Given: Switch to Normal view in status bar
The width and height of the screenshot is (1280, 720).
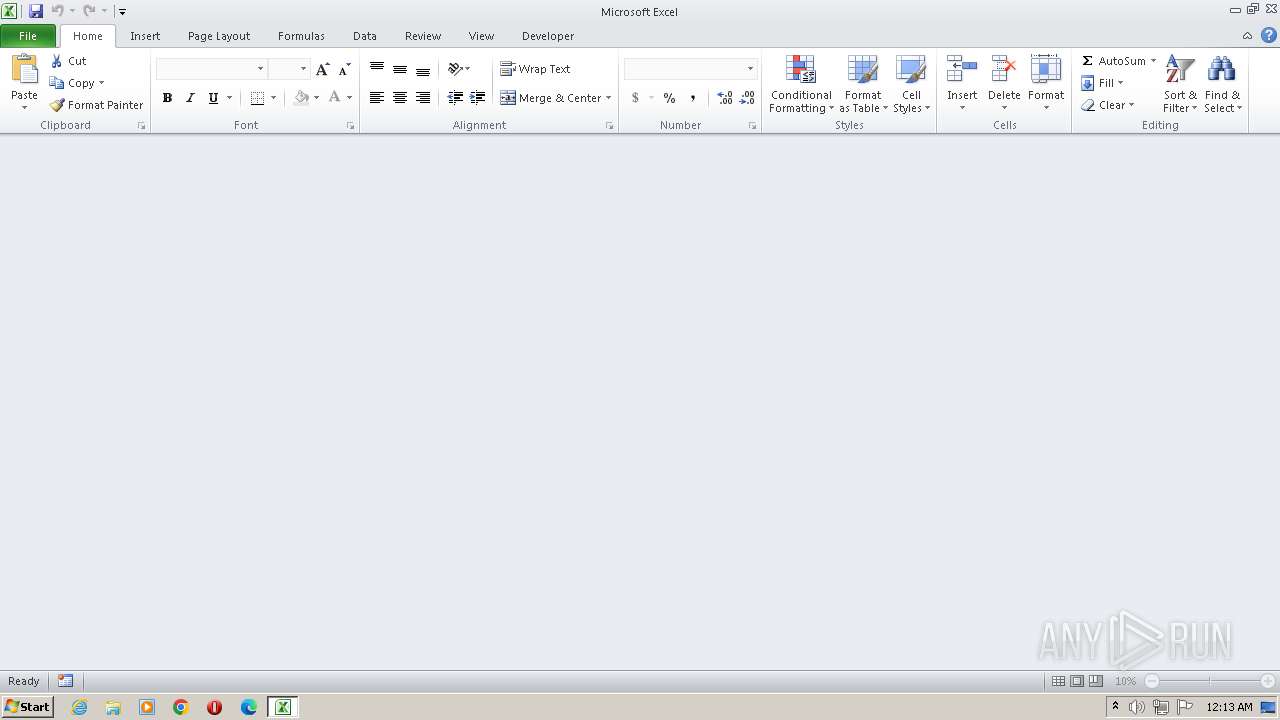Looking at the screenshot, I should [1058, 681].
